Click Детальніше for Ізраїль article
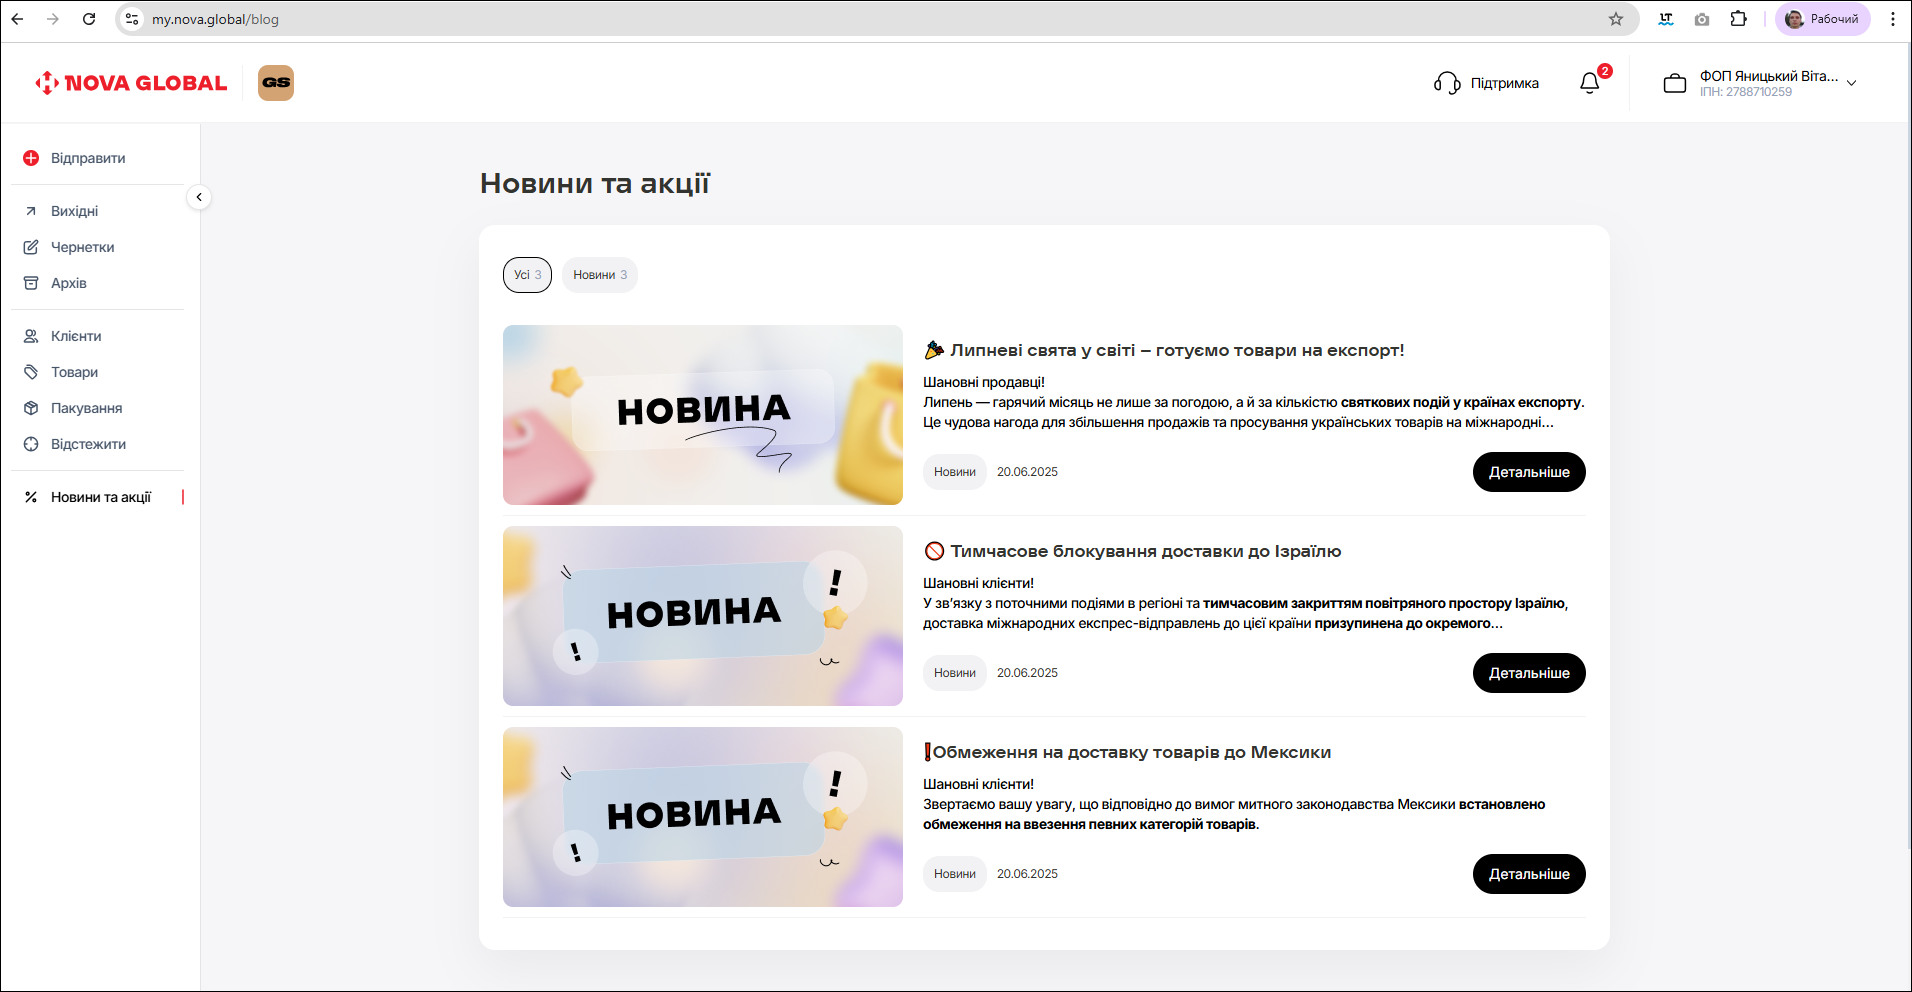 coord(1529,673)
